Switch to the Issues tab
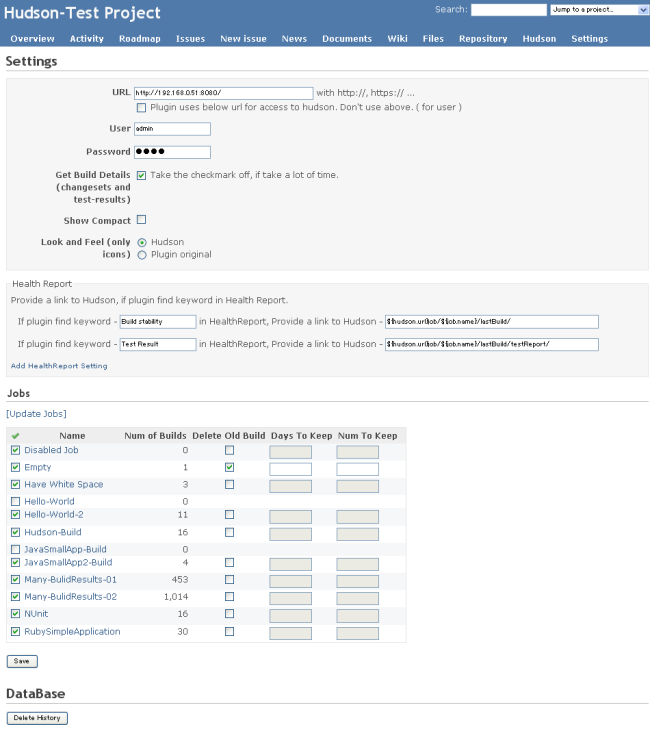This screenshot has height=729, width=650. pos(190,39)
